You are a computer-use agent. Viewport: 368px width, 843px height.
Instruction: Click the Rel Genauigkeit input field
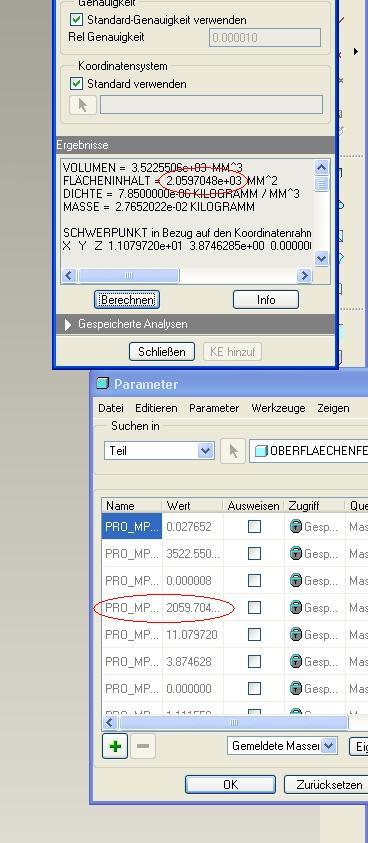coord(265,38)
